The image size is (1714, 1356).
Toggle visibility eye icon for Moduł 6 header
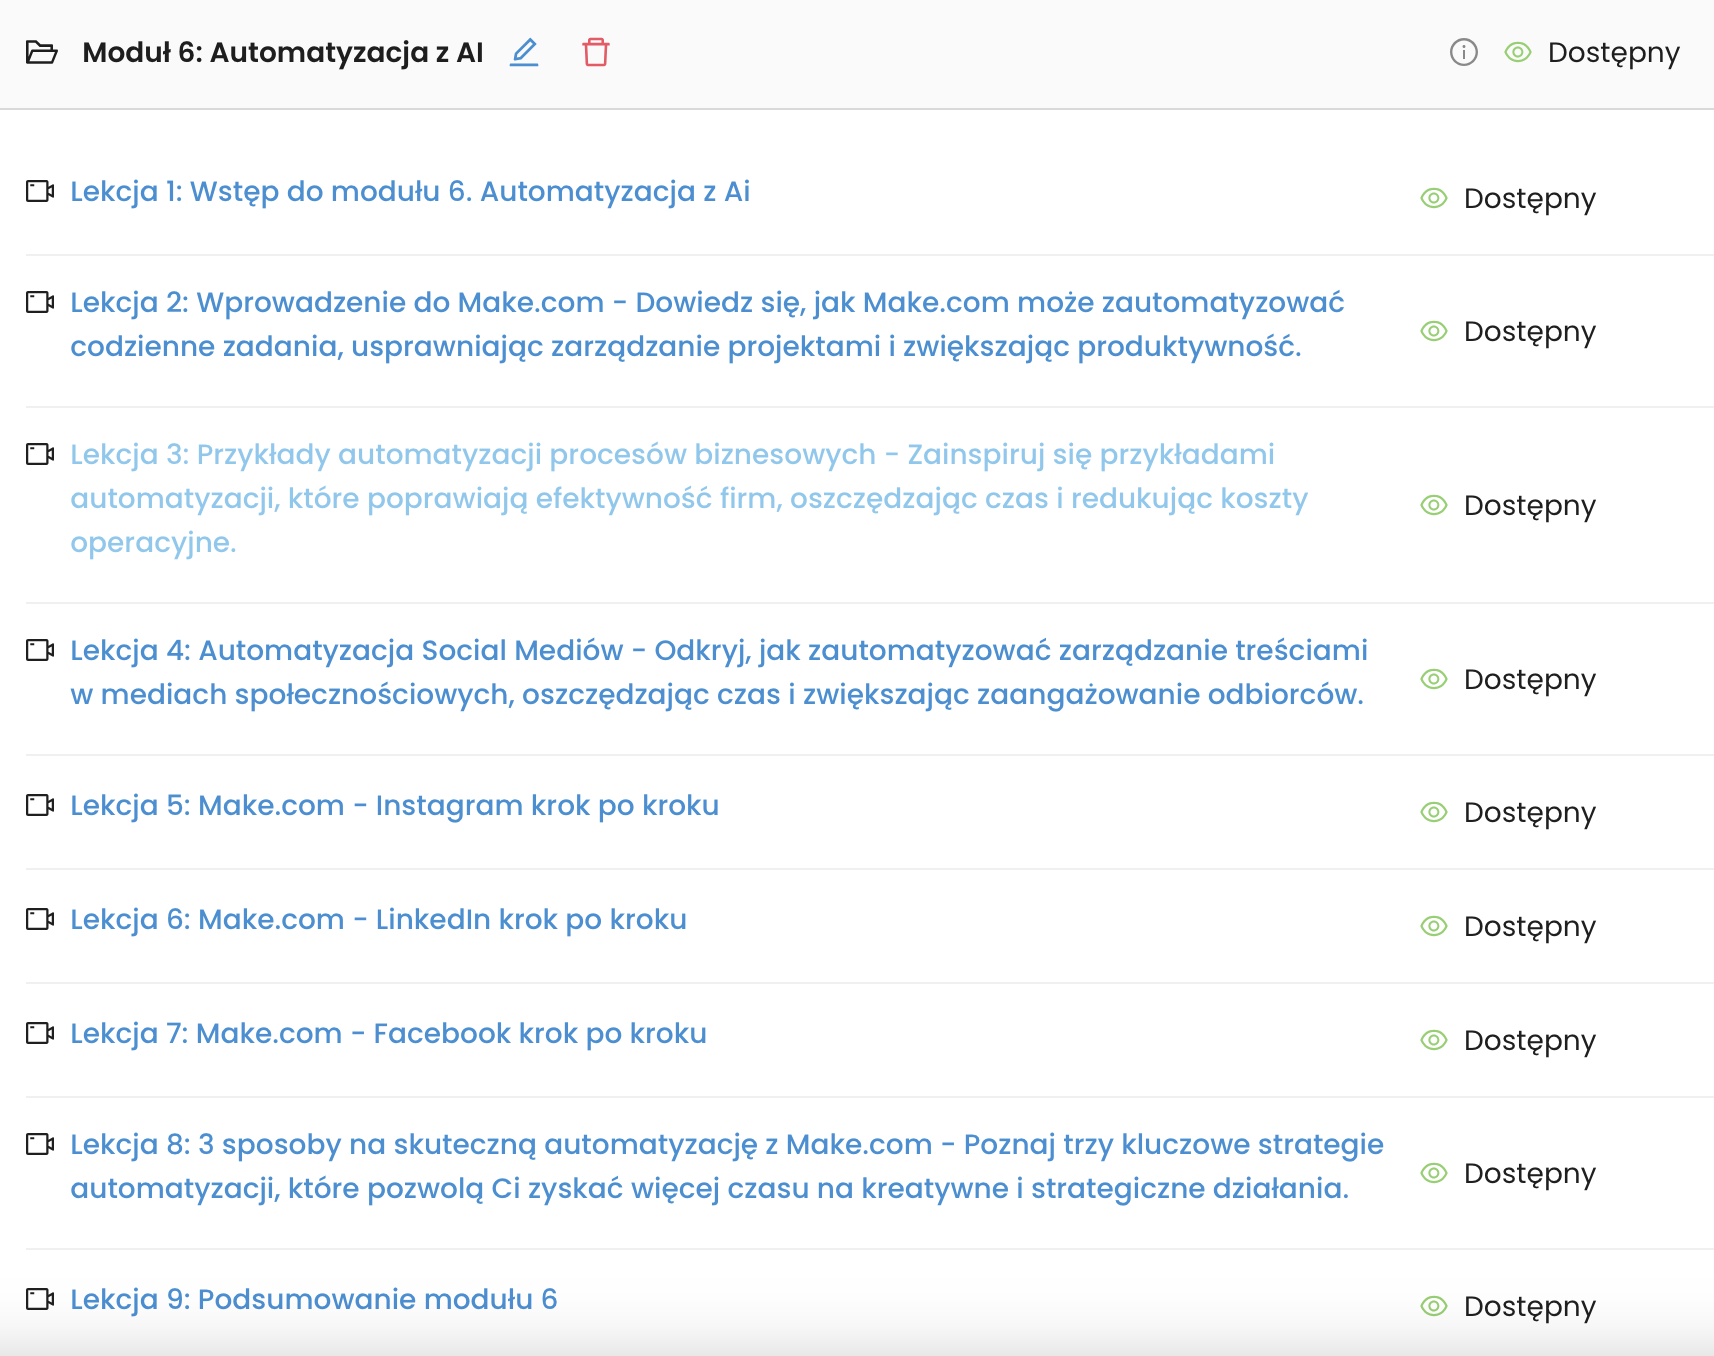tap(1518, 52)
